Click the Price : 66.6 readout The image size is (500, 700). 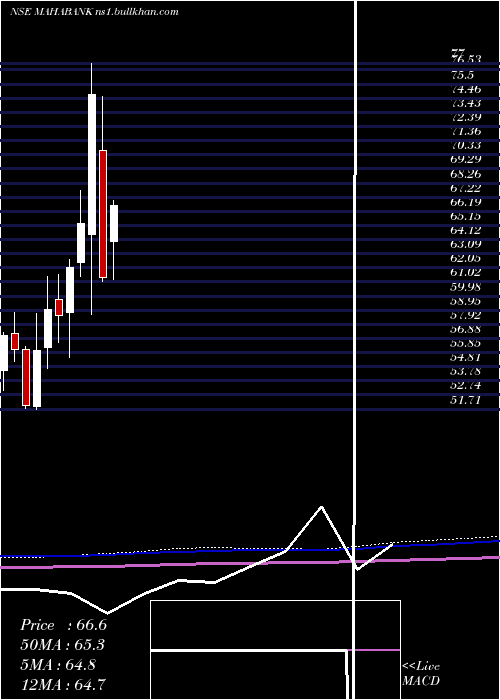coord(63,625)
